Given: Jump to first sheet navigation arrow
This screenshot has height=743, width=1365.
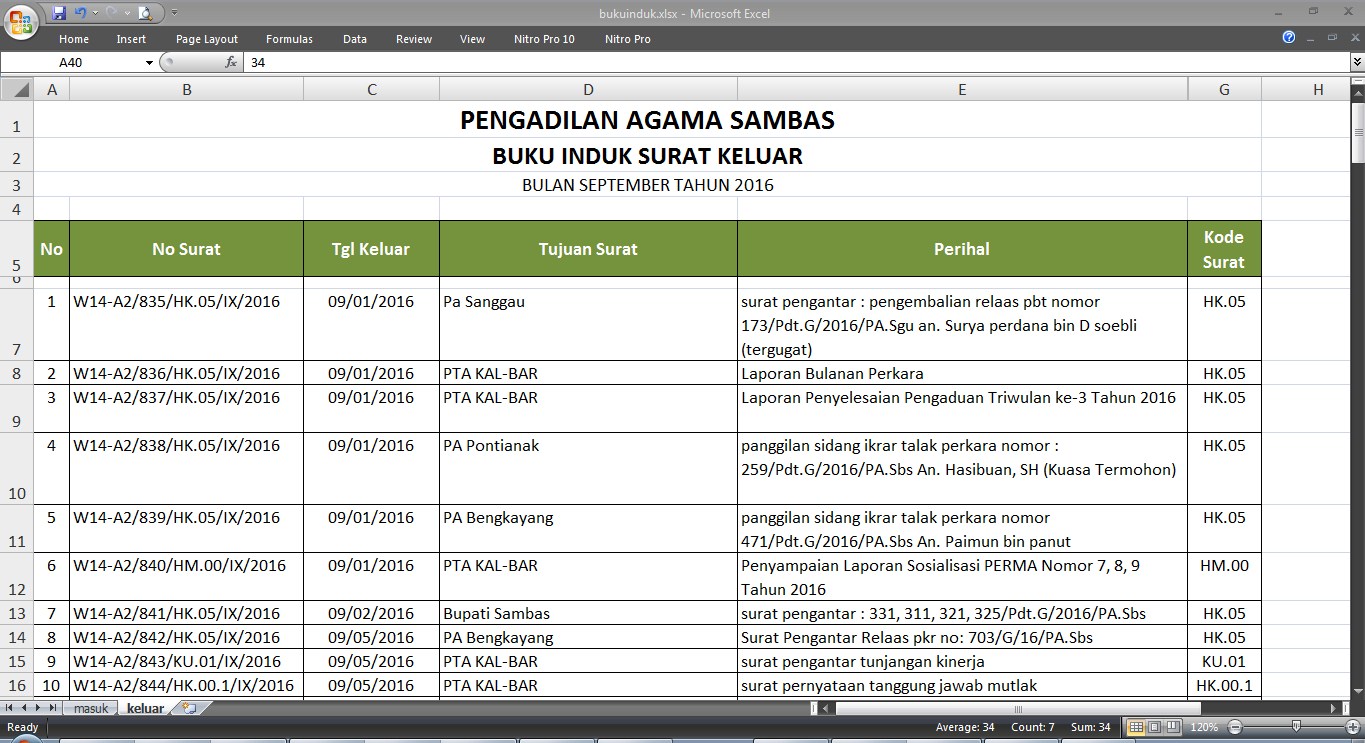Looking at the screenshot, I should (10, 708).
